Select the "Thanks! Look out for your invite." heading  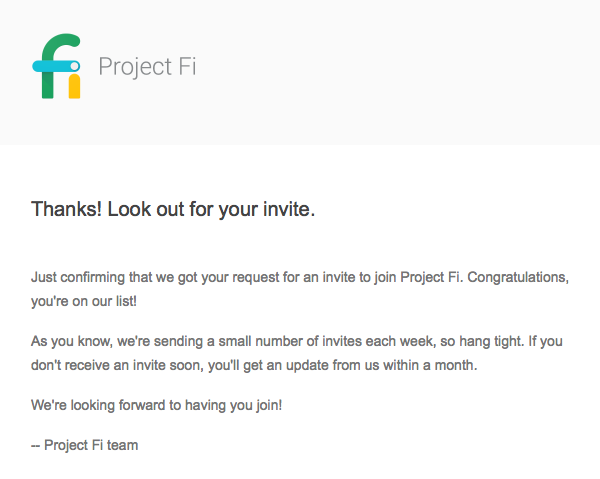pos(173,210)
